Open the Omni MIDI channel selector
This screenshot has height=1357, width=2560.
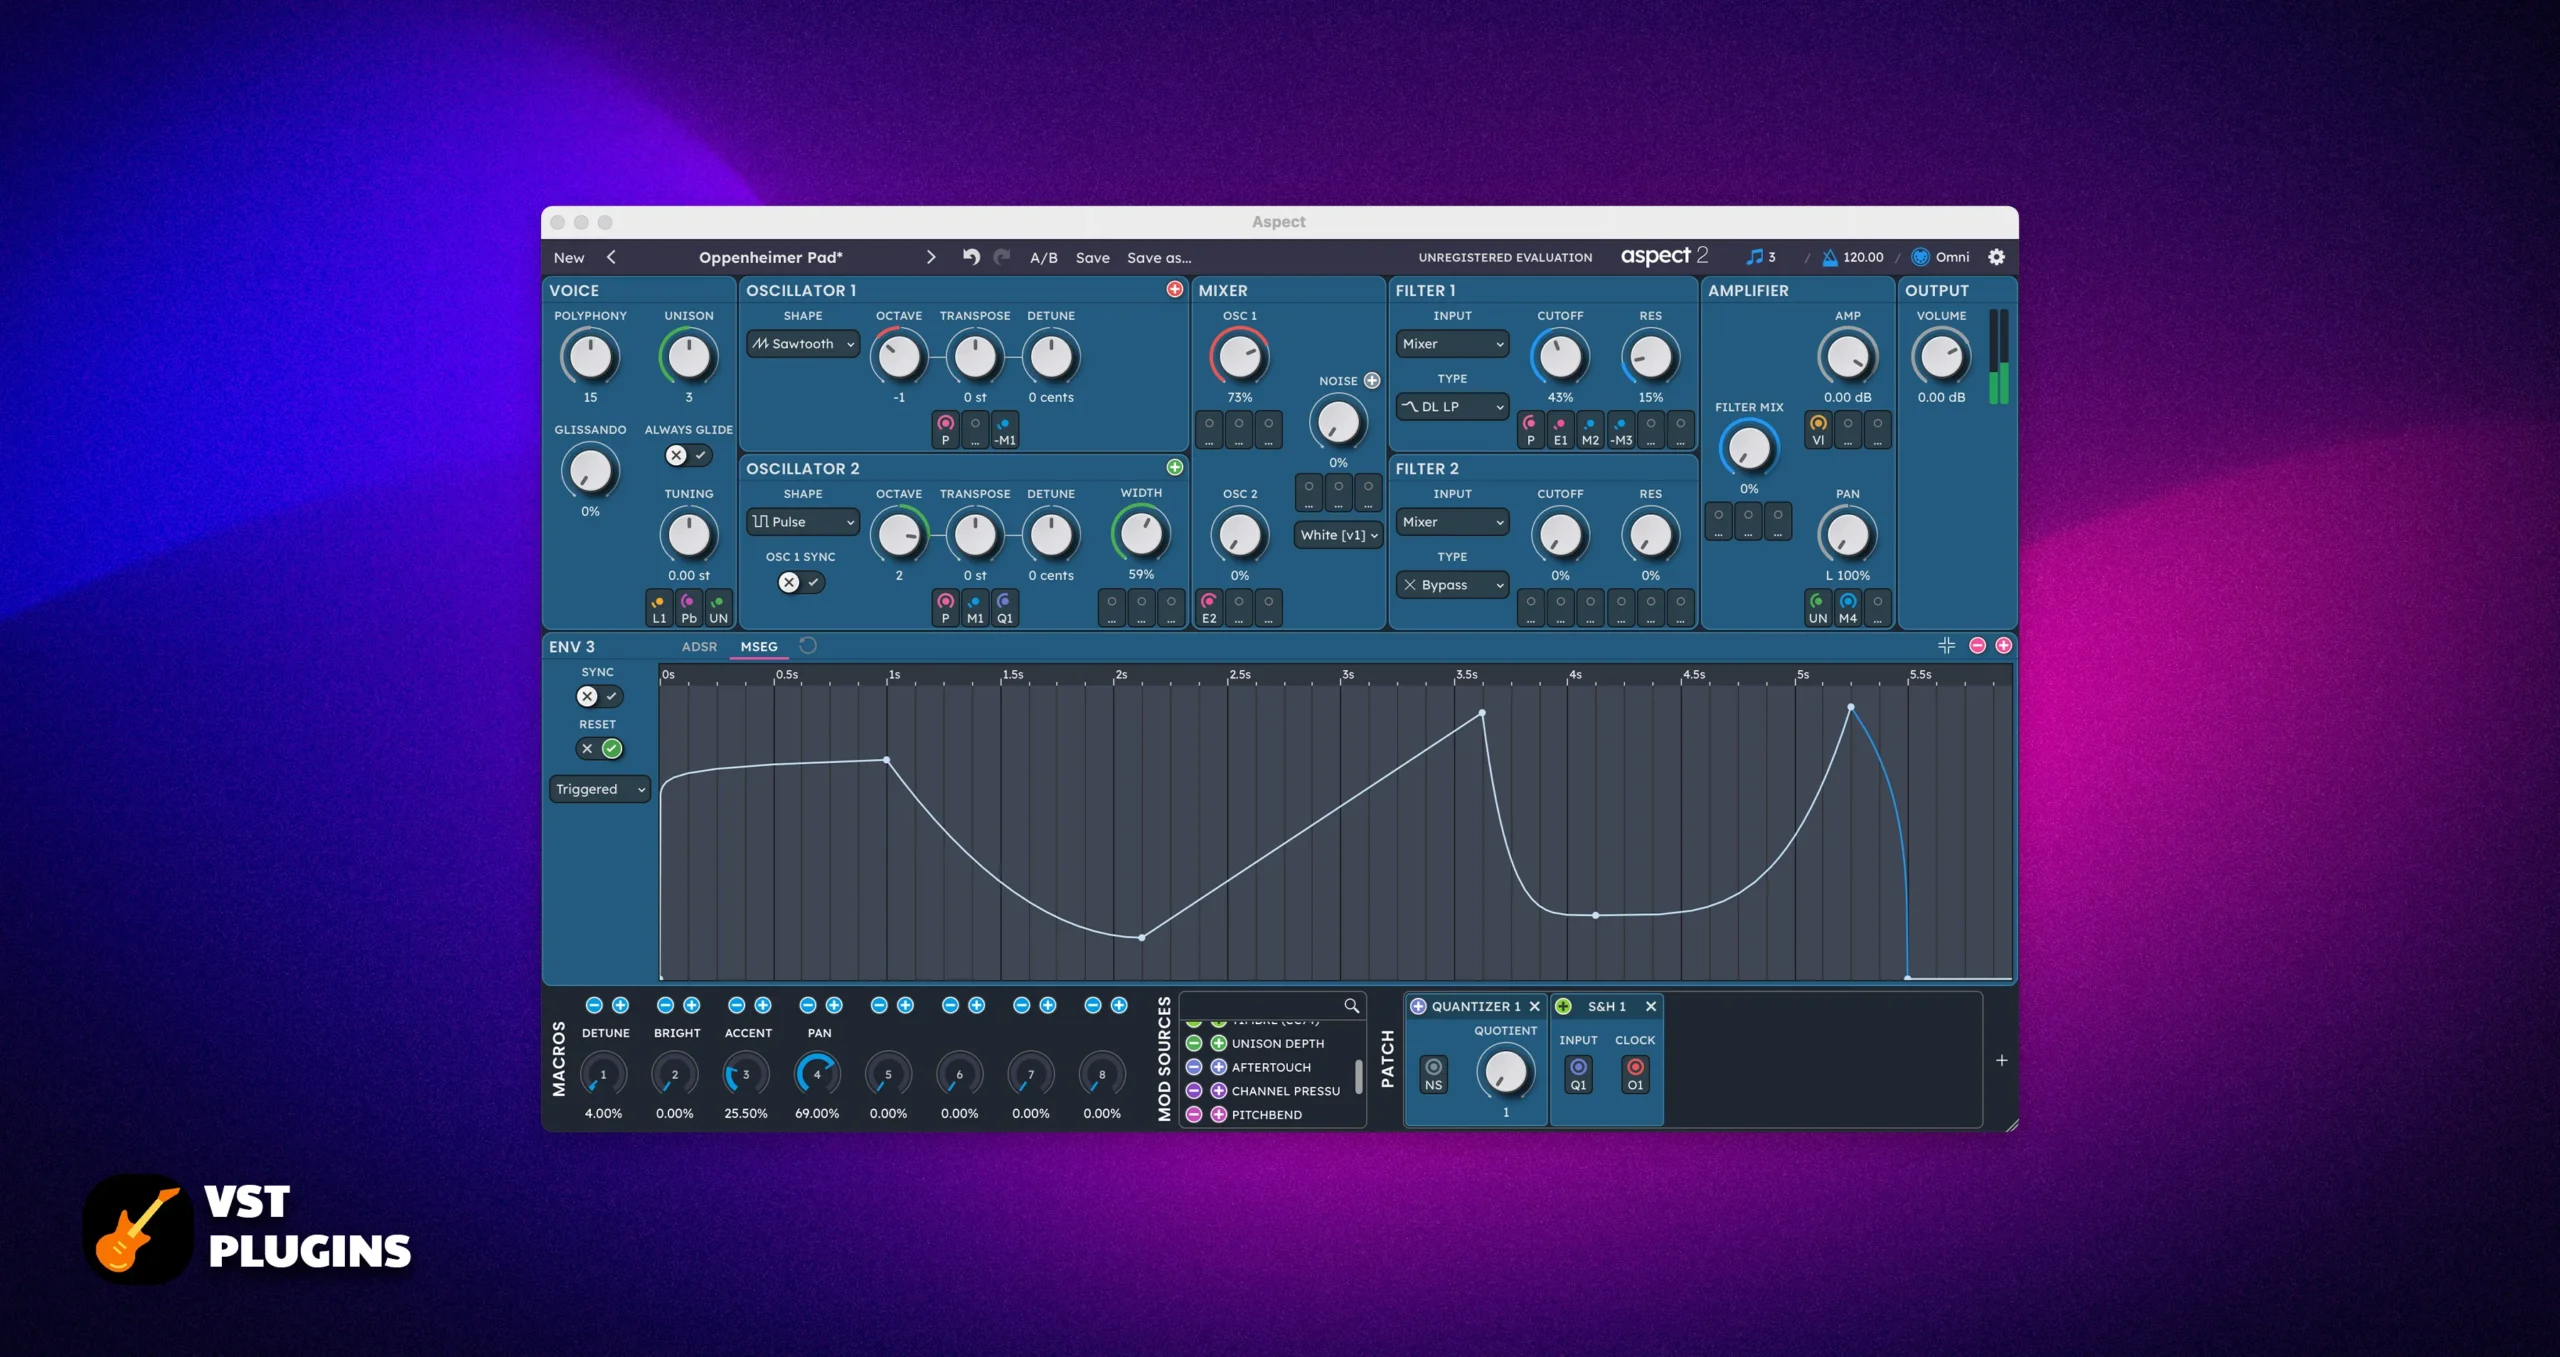coord(1941,257)
